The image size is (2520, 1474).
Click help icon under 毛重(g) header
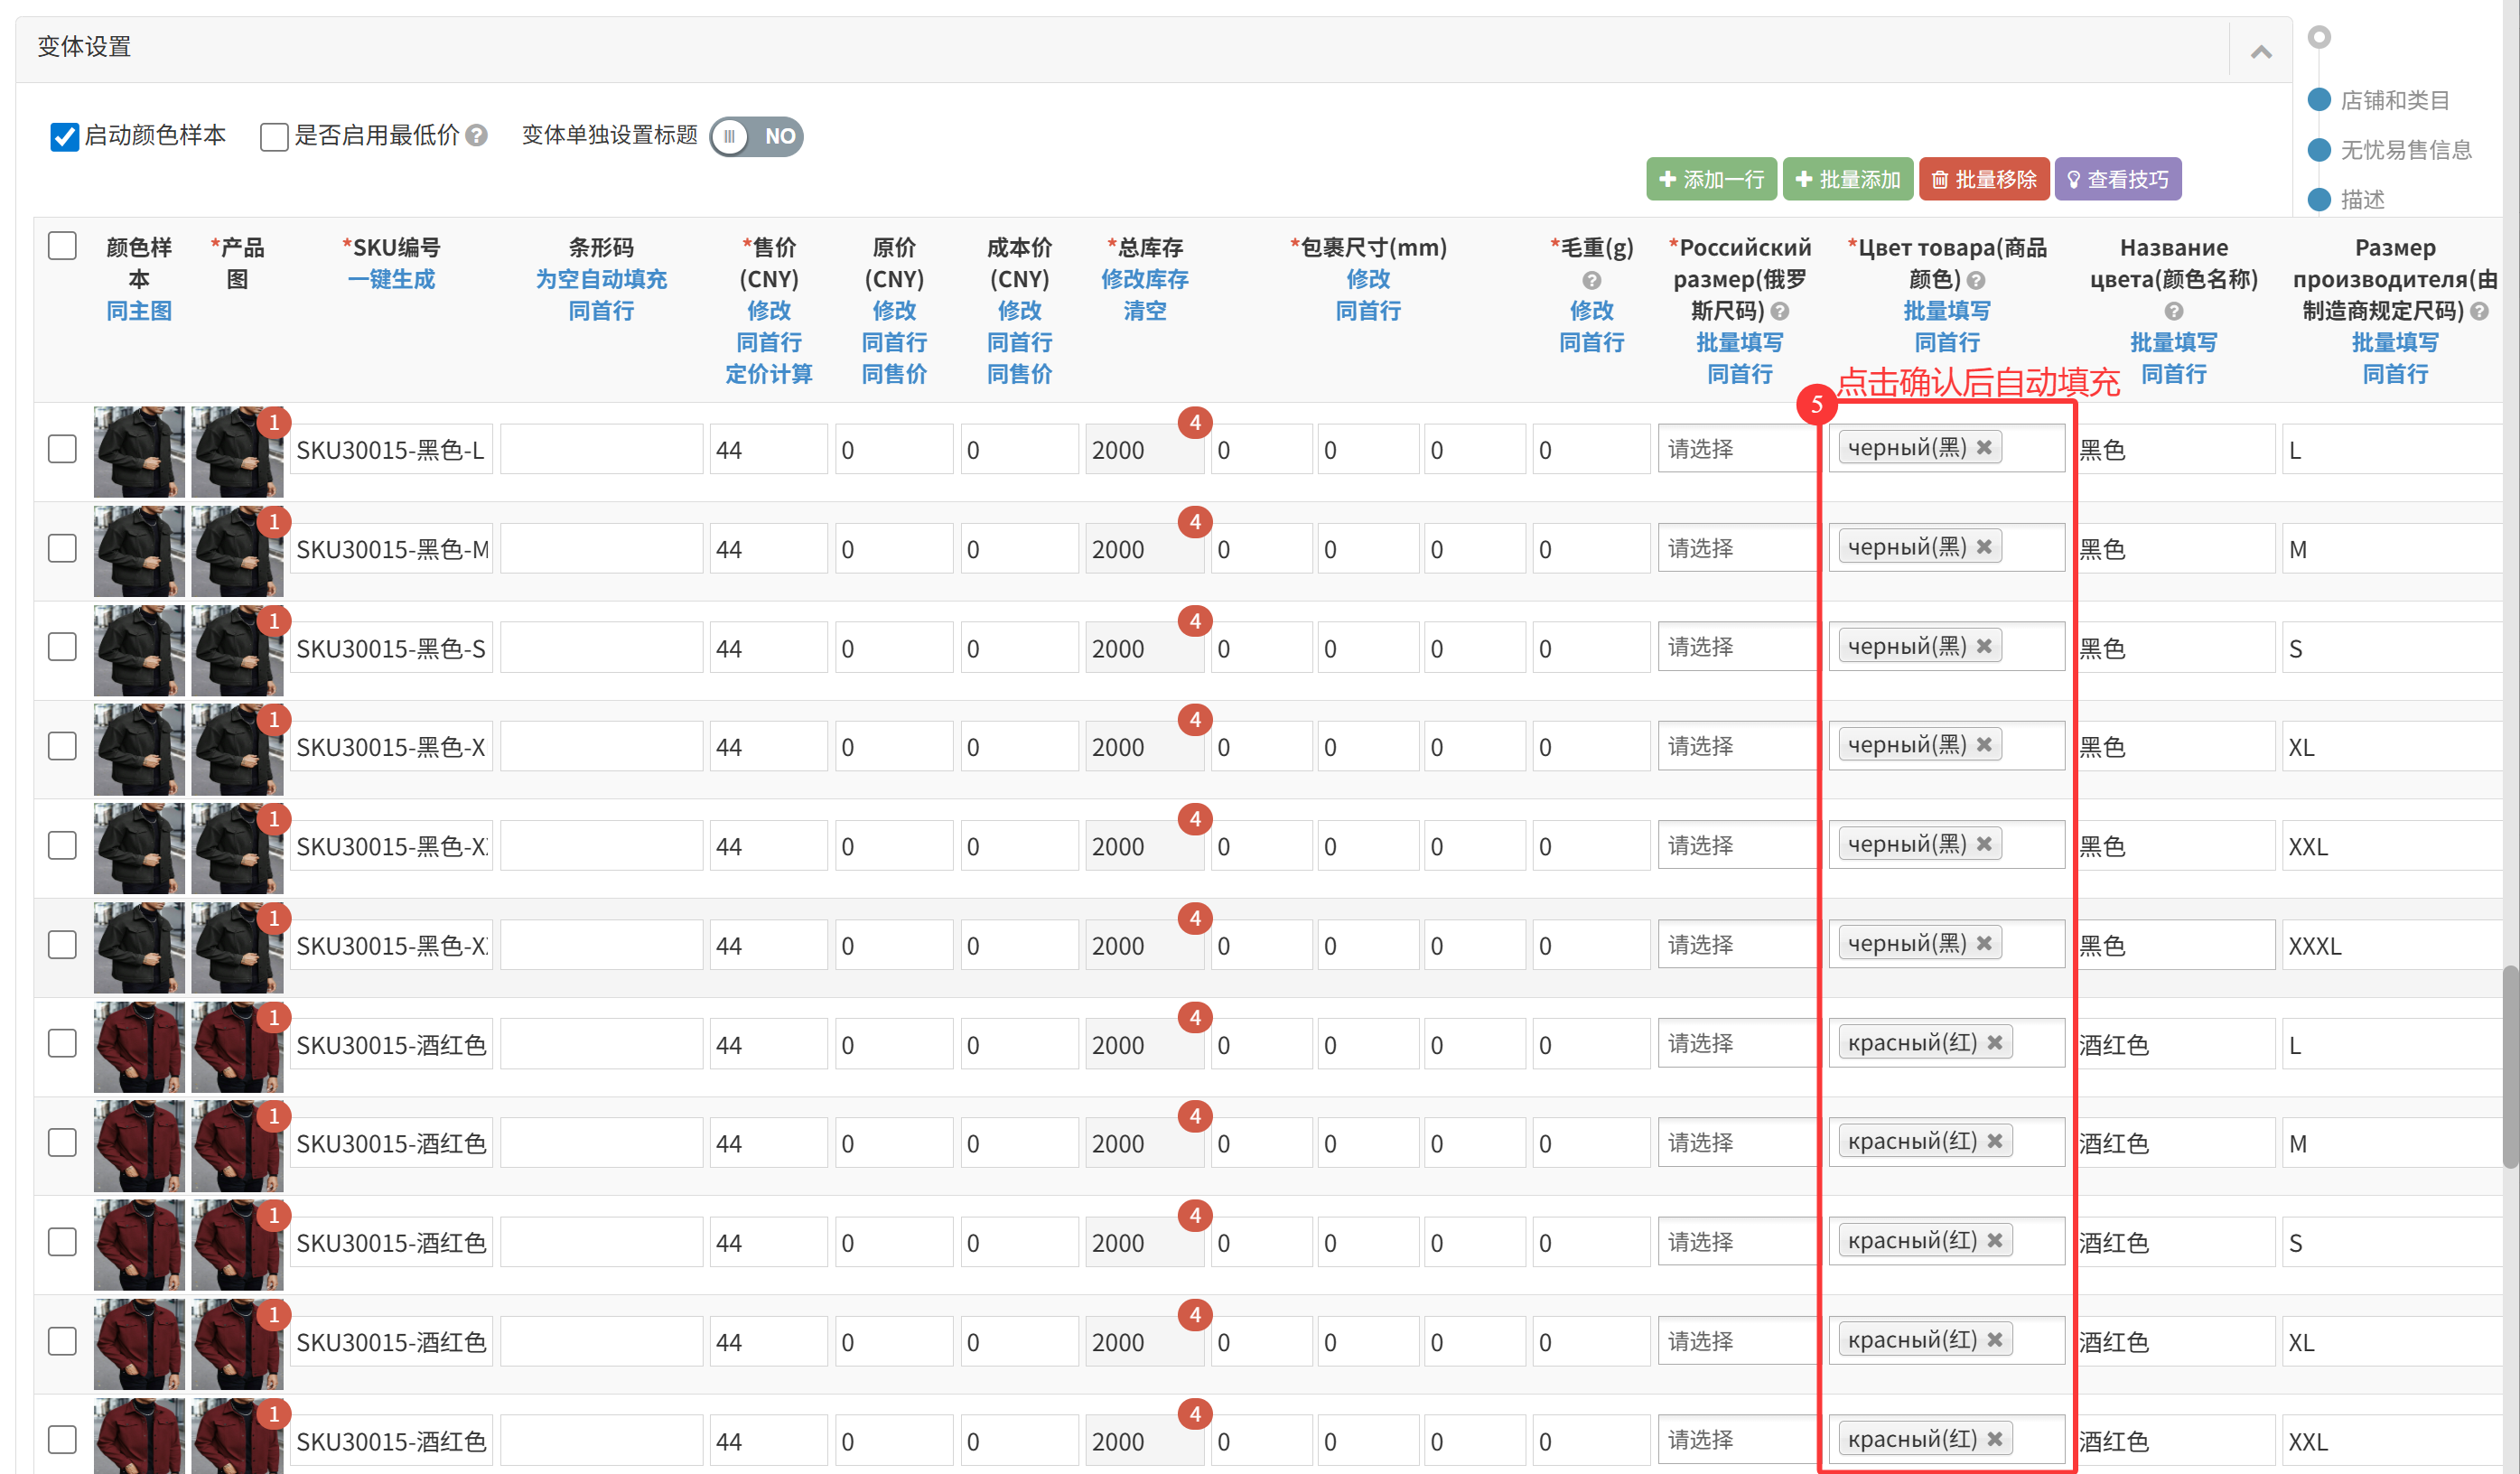[1591, 280]
